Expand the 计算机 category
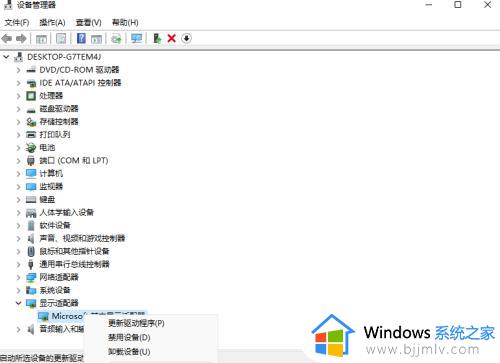500x363 pixels. point(18,174)
